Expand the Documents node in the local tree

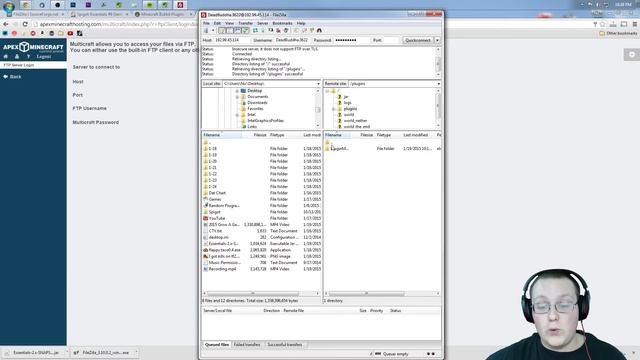click(x=237, y=97)
